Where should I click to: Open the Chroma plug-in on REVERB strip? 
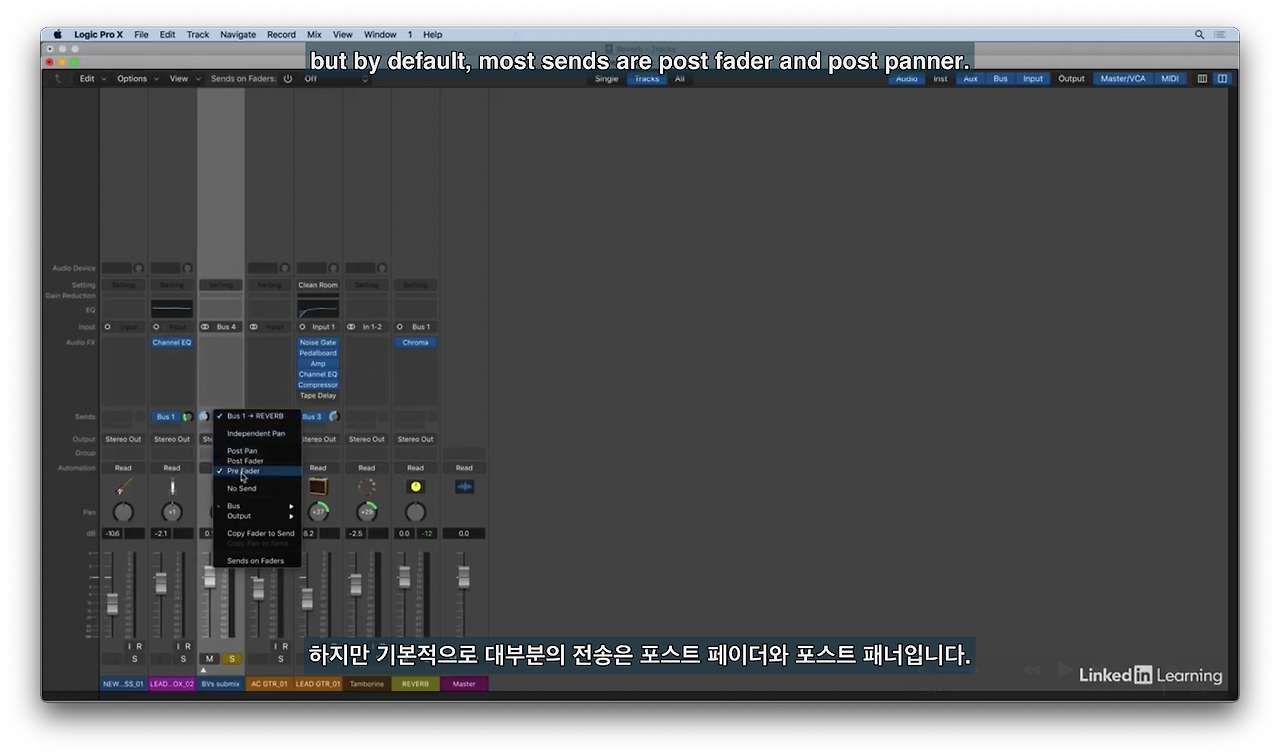pos(415,343)
